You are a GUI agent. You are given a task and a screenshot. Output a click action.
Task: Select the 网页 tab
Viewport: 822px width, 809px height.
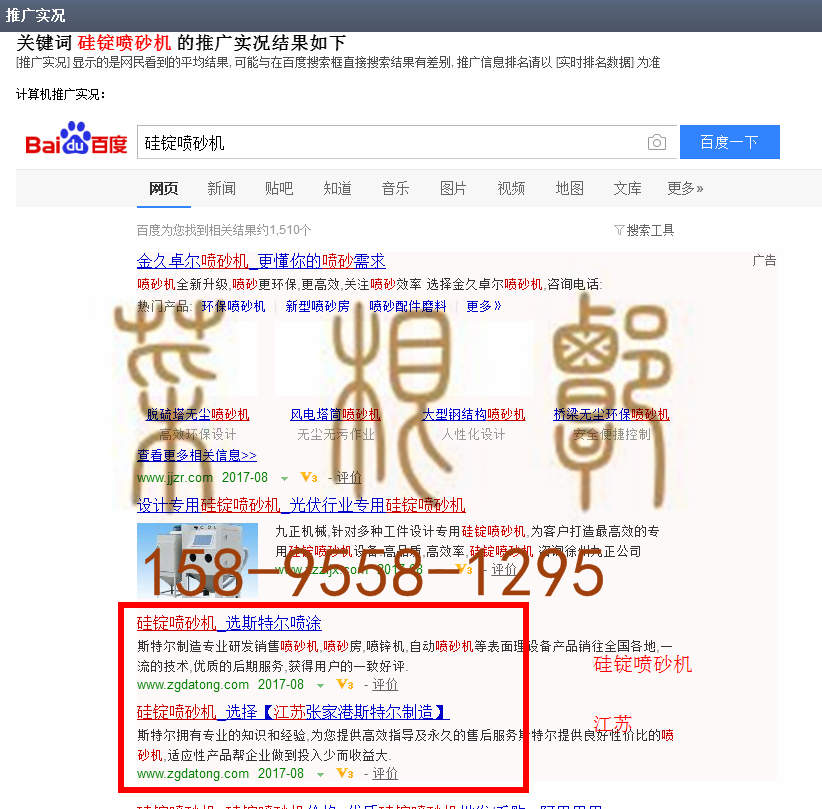coord(164,188)
